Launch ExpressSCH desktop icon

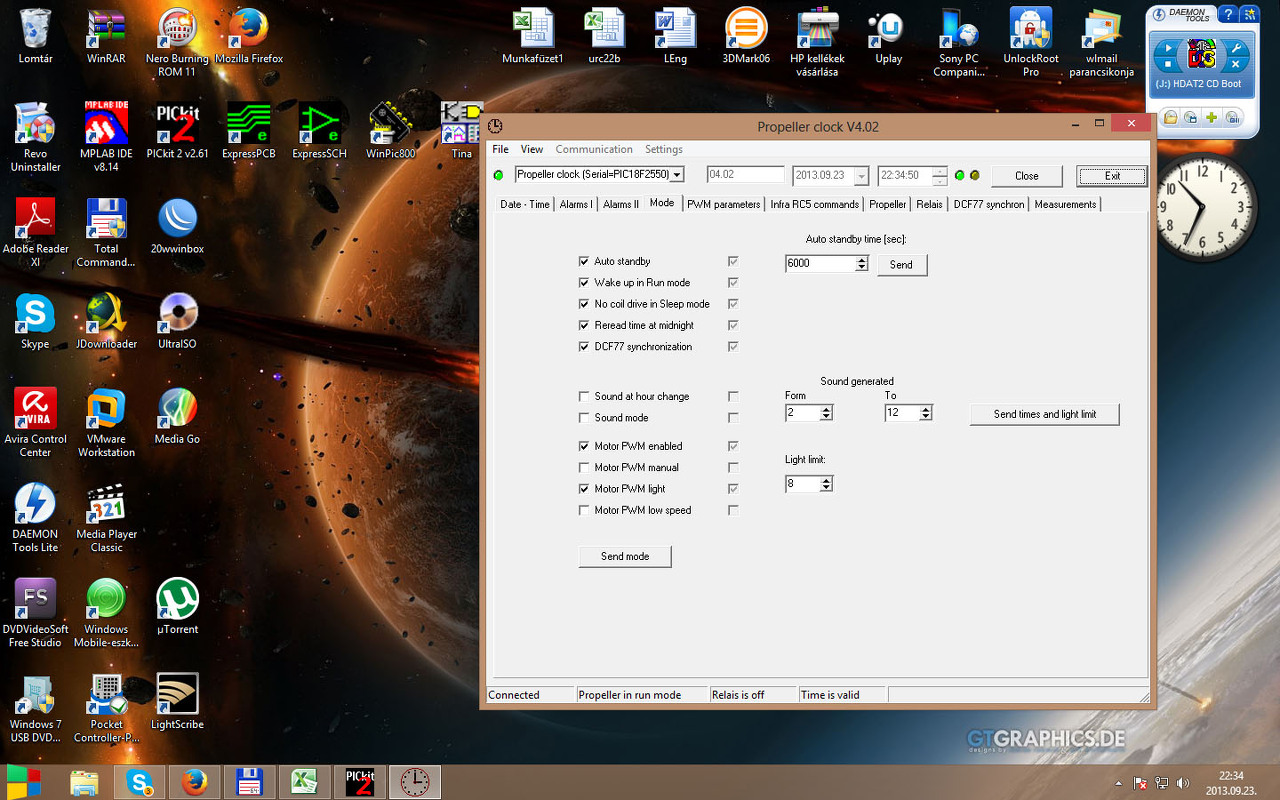[319, 128]
